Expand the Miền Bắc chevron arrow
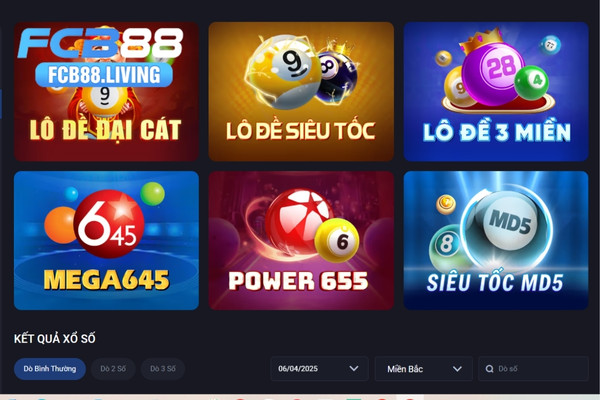 click(457, 369)
